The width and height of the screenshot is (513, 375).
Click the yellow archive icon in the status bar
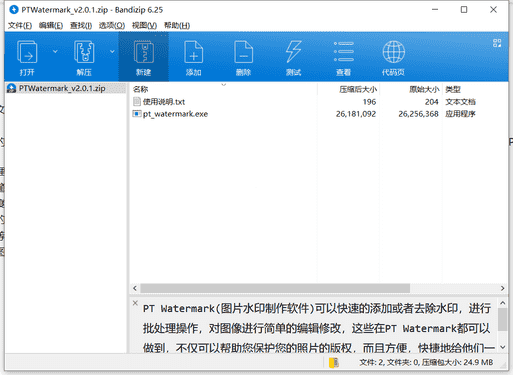pos(334,362)
